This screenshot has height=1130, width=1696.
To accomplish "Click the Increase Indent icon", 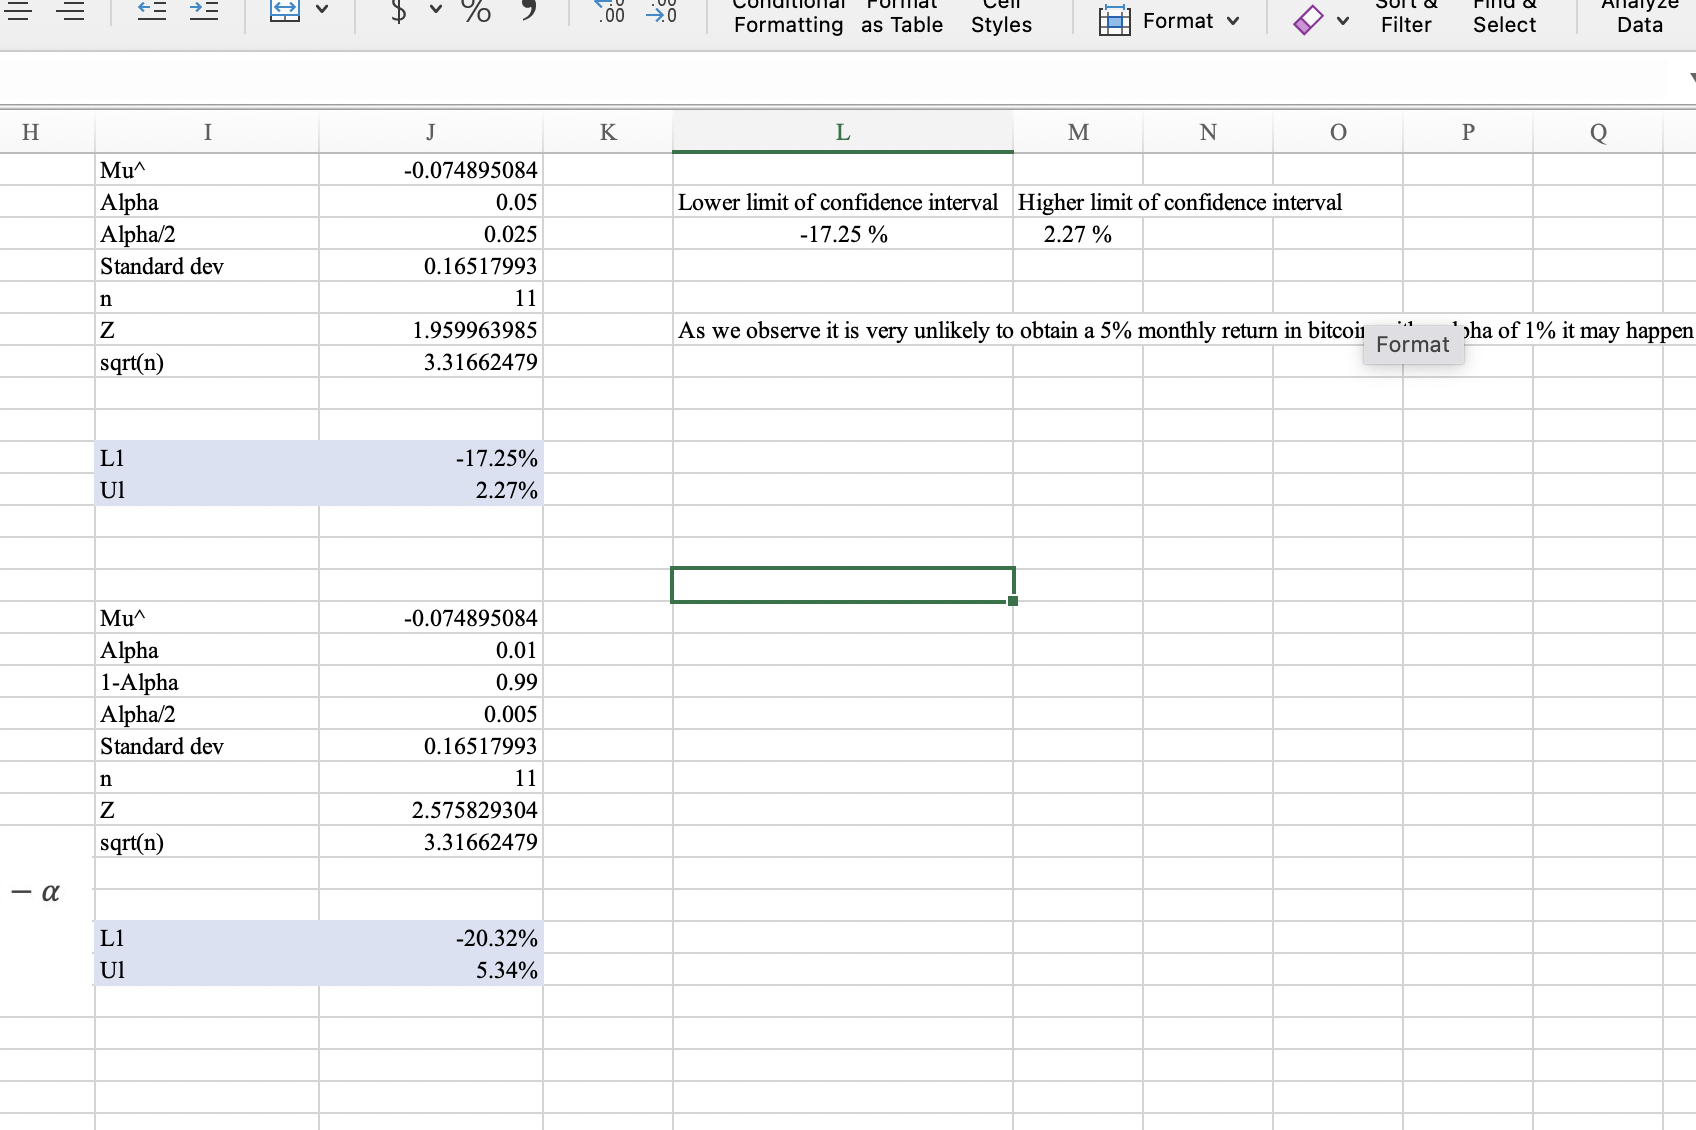I will click(x=204, y=10).
